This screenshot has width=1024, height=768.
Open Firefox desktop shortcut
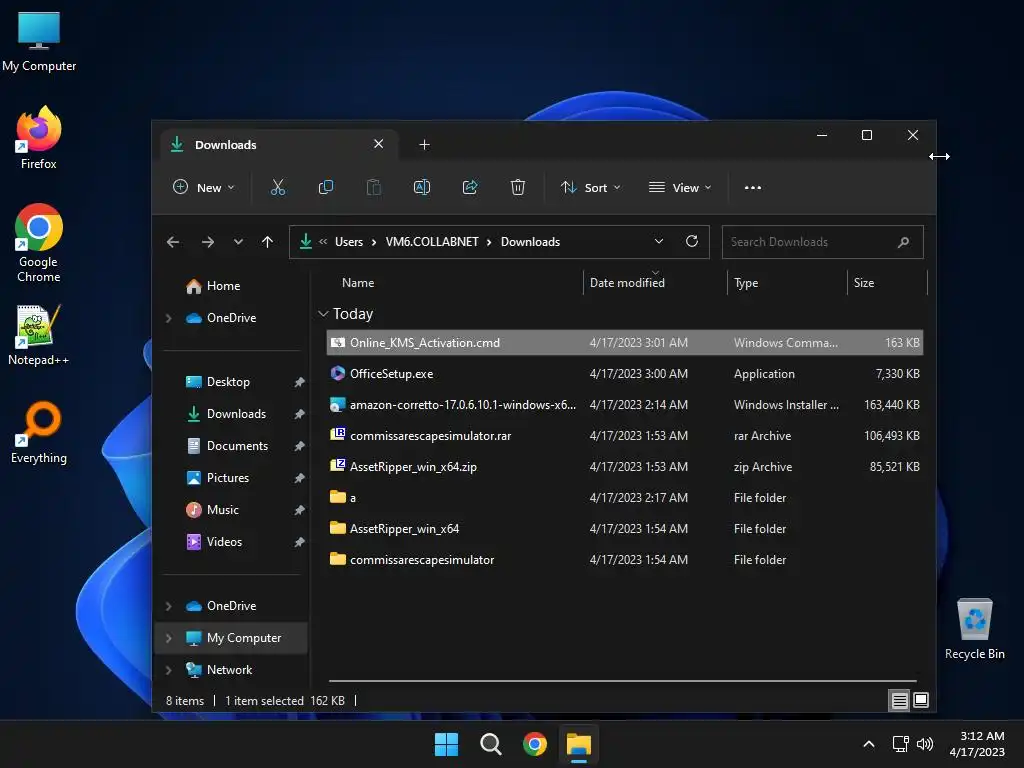tap(39, 138)
